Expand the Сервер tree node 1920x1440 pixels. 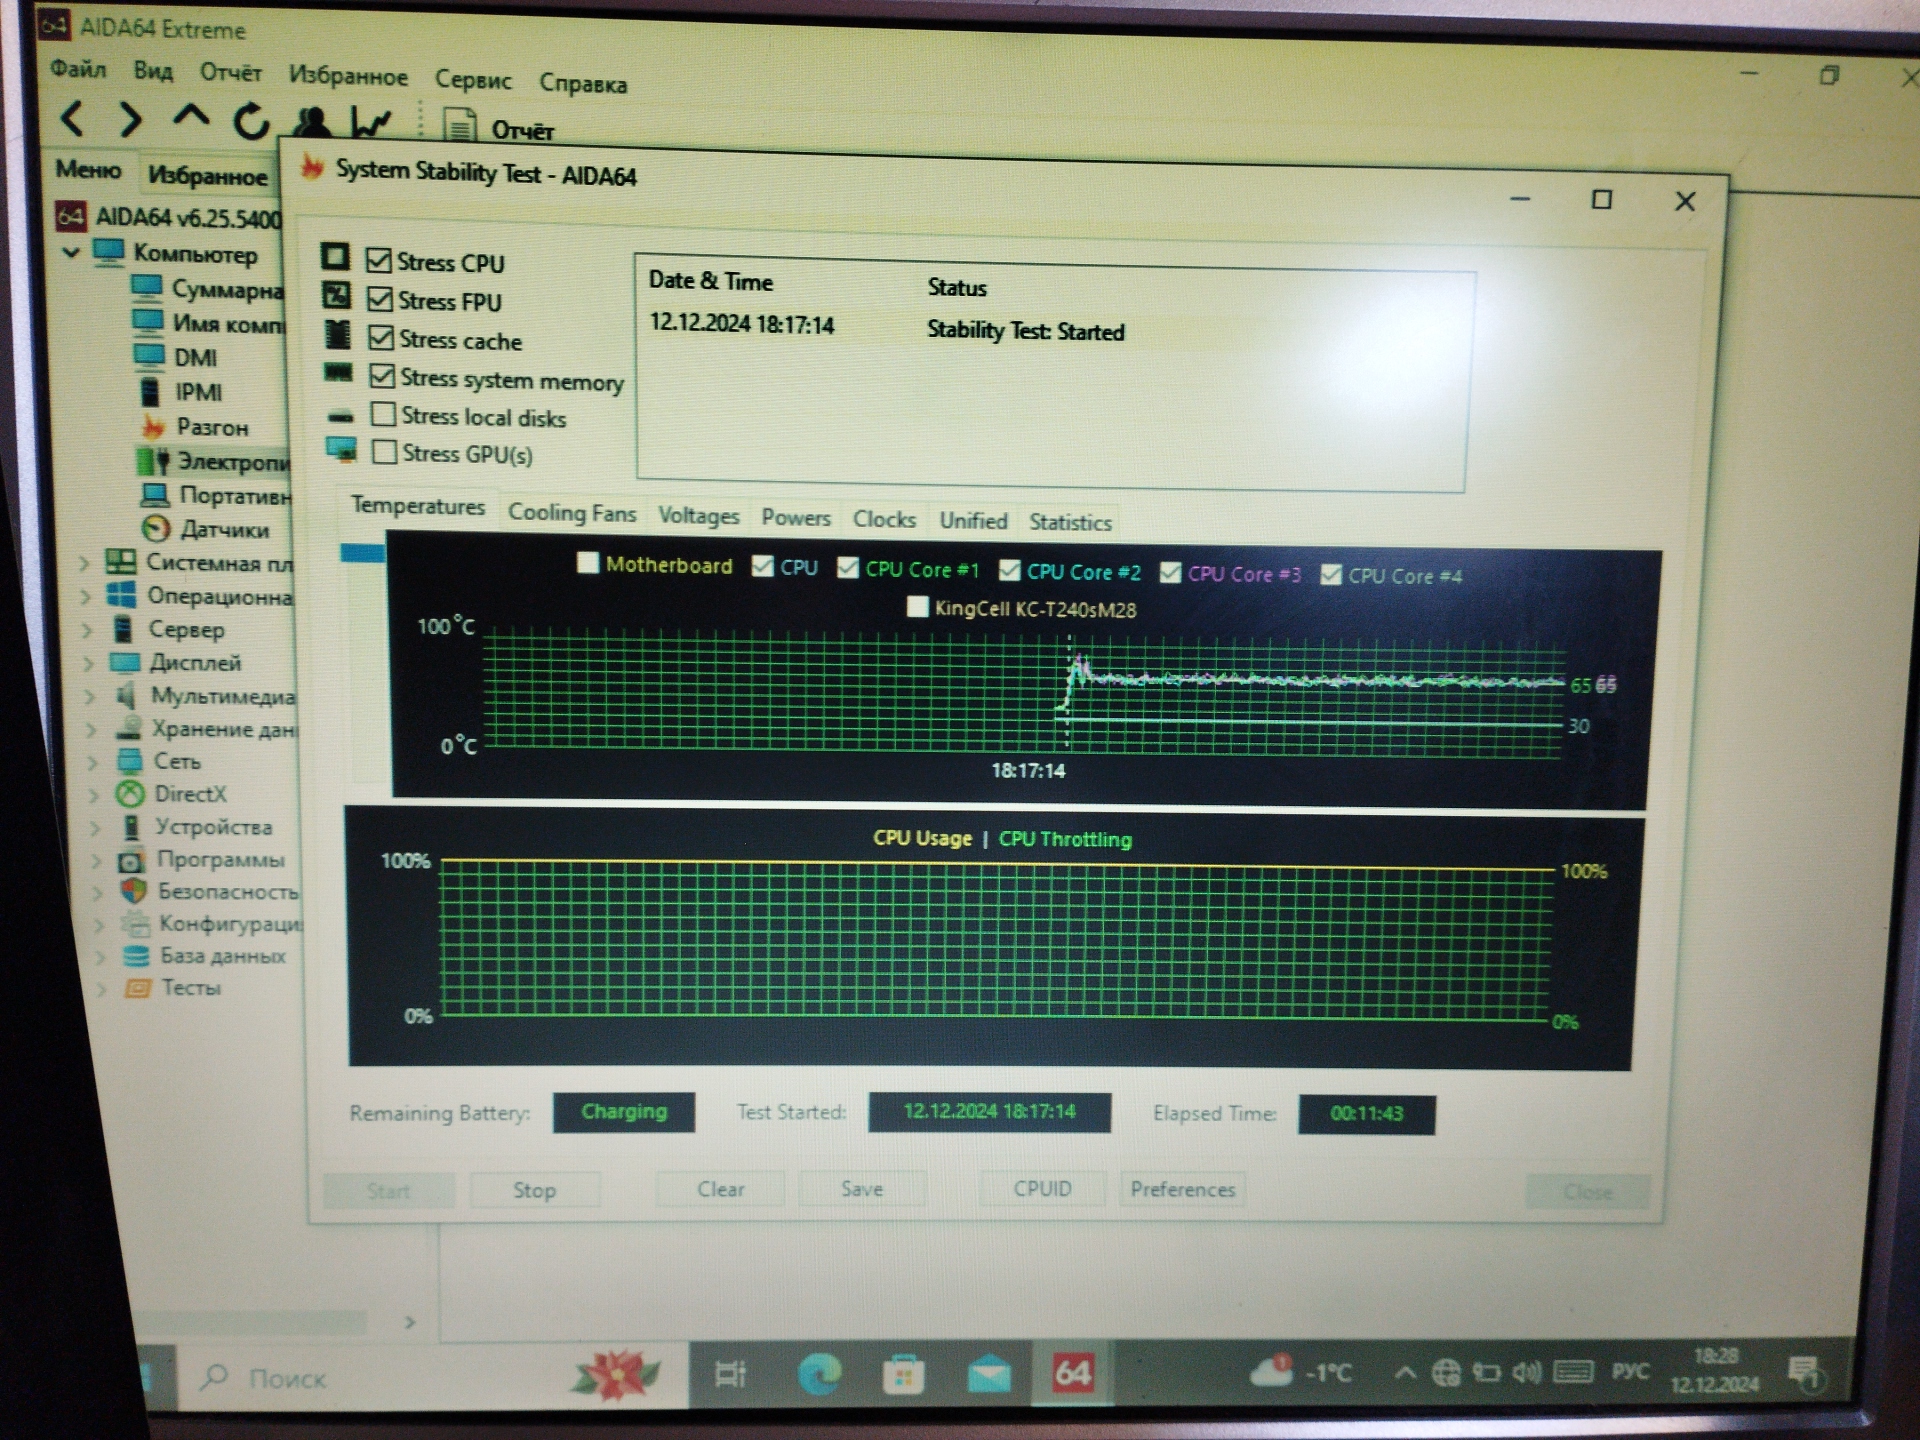tap(87, 630)
